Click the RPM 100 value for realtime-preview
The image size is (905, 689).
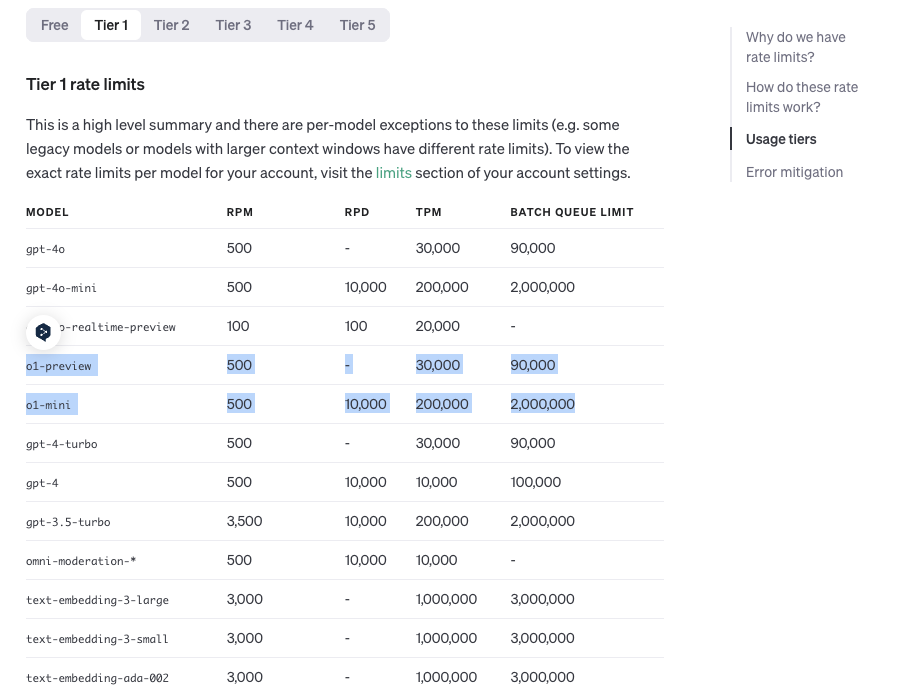click(238, 326)
